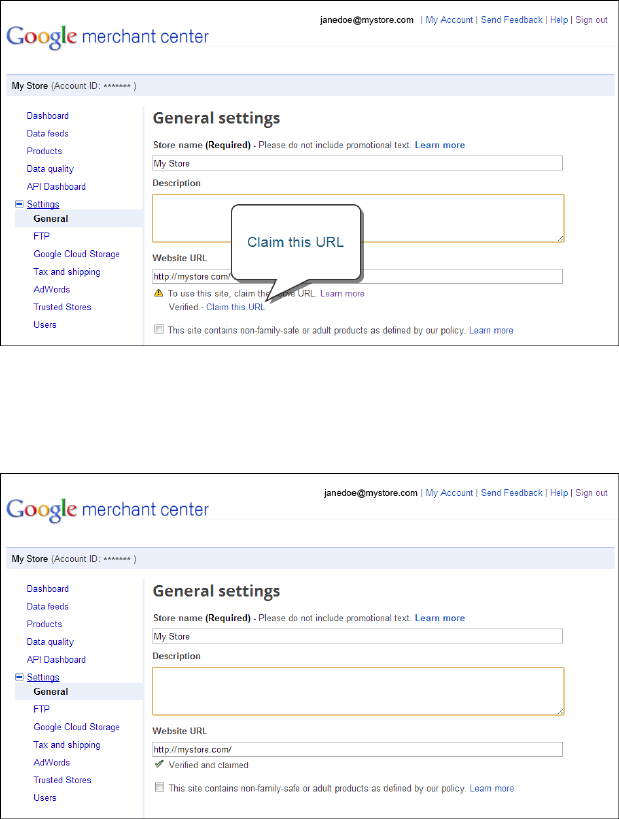Click the Description resize grip in lower screenshot

point(560,711)
